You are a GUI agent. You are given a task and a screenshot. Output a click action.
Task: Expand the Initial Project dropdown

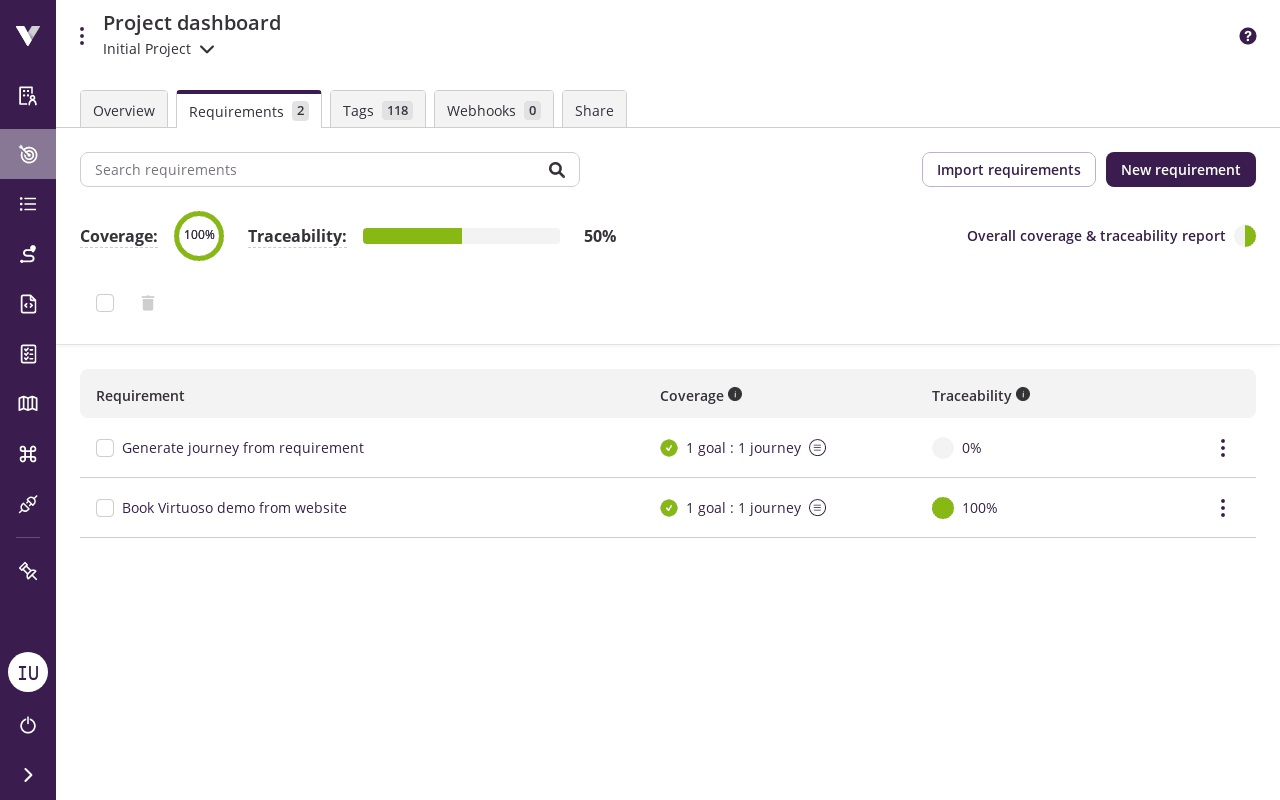(x=206, y=48)
